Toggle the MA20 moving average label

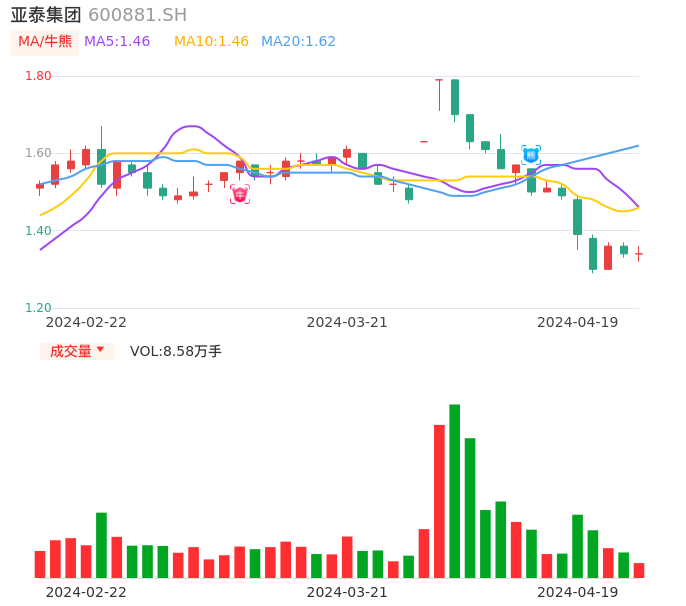click(x=298, y=42)
